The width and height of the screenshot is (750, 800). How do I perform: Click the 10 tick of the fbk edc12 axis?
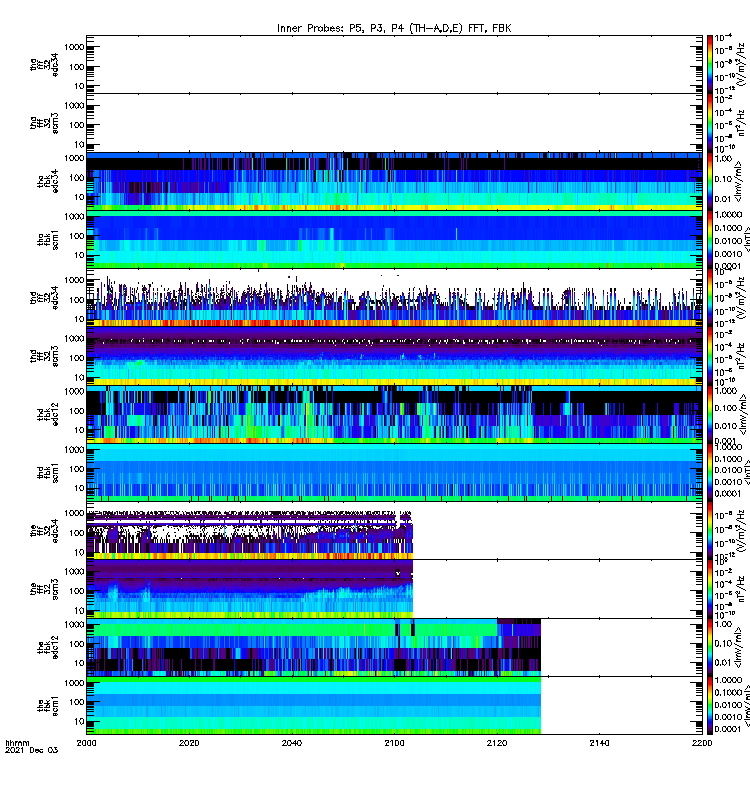pos(79,663)
